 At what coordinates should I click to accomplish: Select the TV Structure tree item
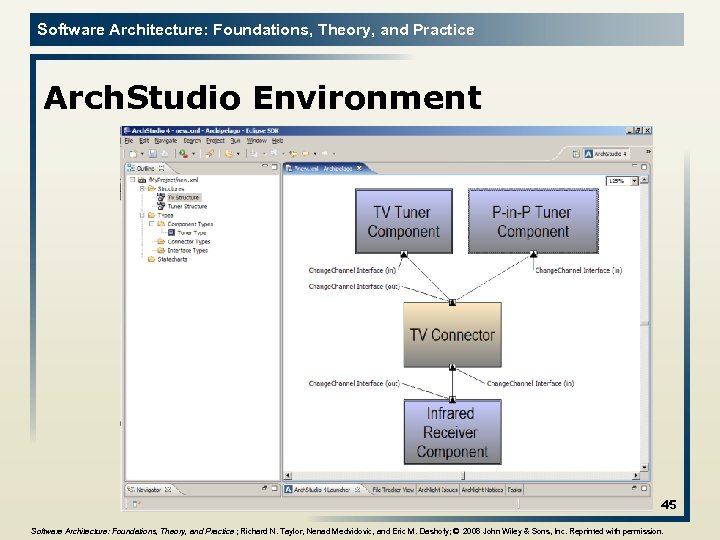(x=183, y=197)
